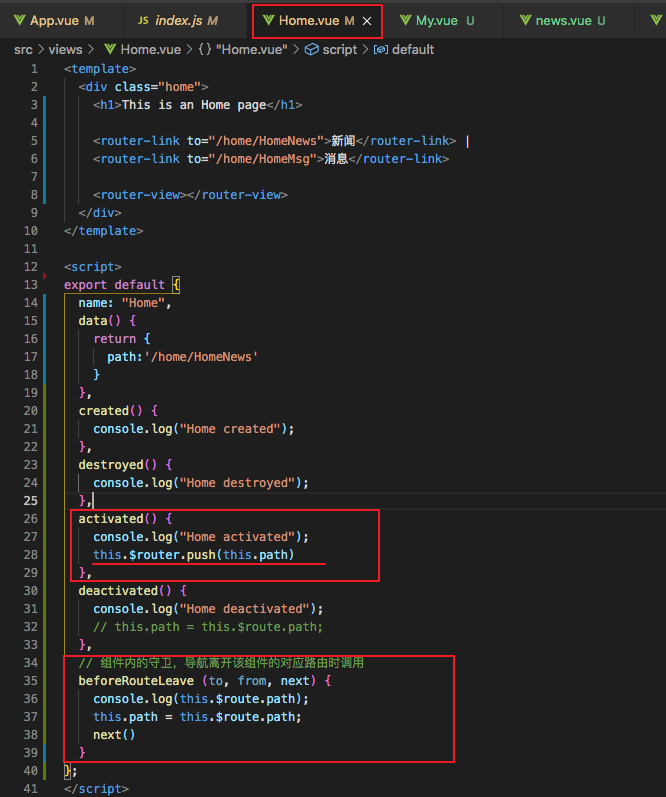Close the Home.vue tab

[x=367, y=21]
